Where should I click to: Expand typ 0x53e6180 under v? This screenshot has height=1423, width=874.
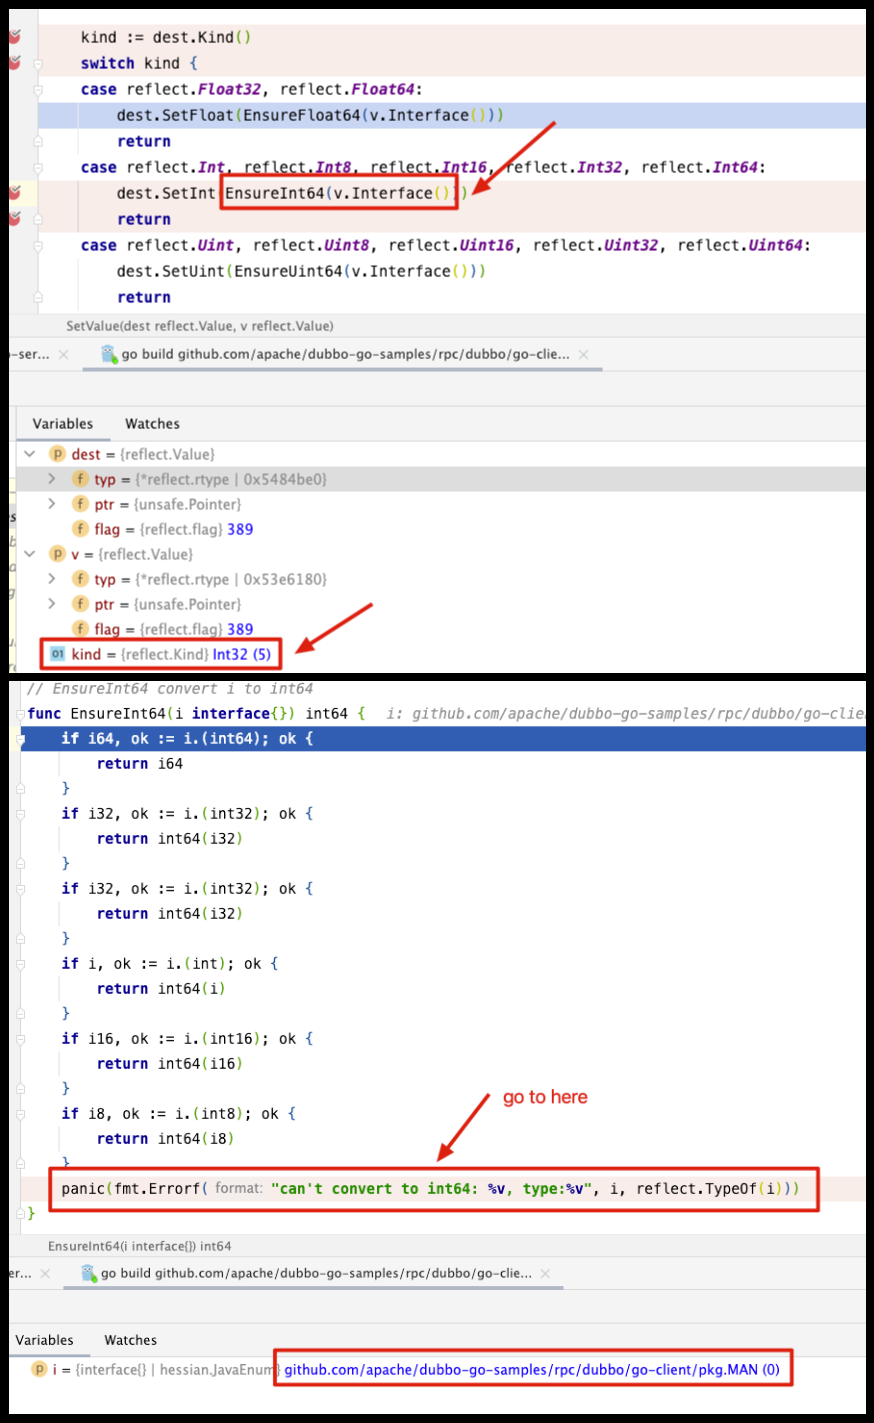[52, 579]
